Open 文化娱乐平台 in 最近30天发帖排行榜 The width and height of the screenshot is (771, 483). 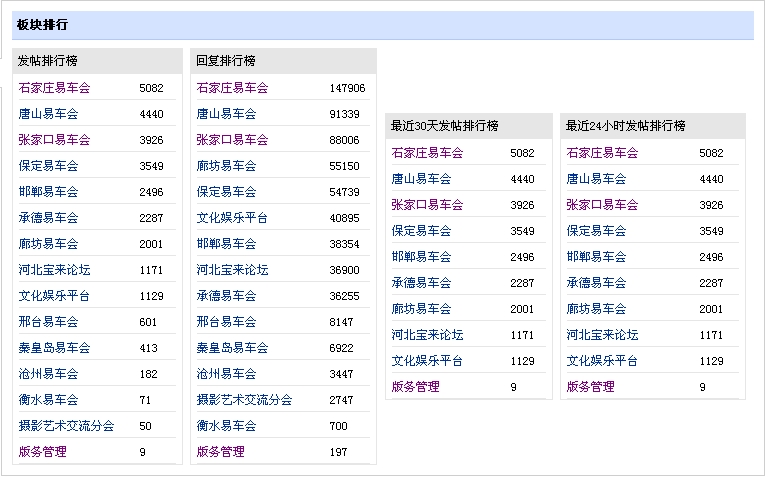(428, 361)
